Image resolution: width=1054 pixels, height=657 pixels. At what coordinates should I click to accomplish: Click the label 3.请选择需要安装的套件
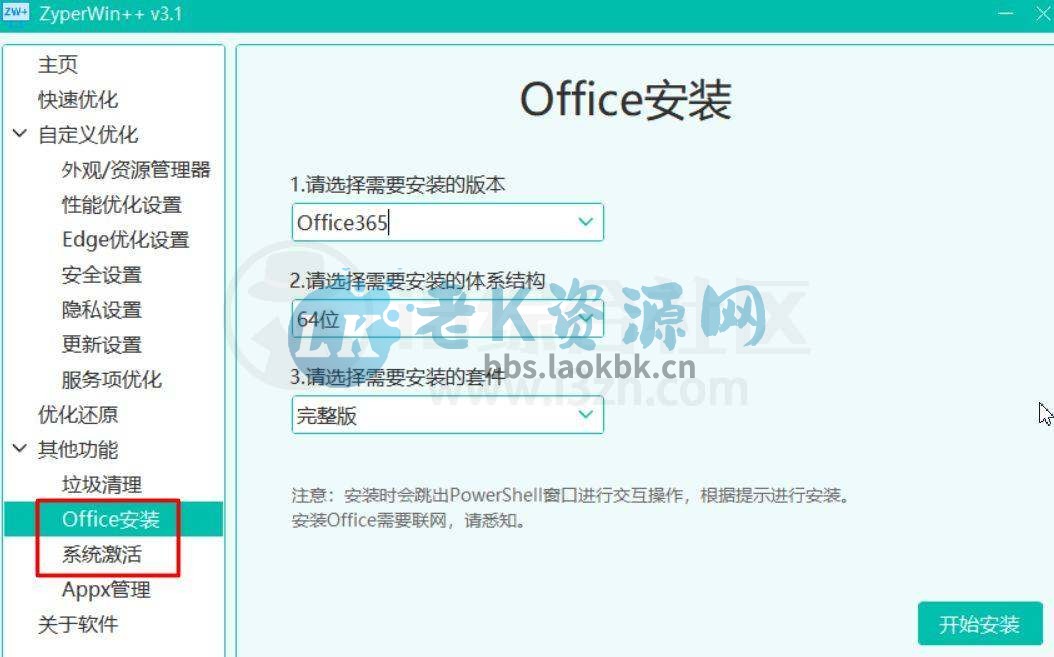pyautogui.click(x=397, y=377)
